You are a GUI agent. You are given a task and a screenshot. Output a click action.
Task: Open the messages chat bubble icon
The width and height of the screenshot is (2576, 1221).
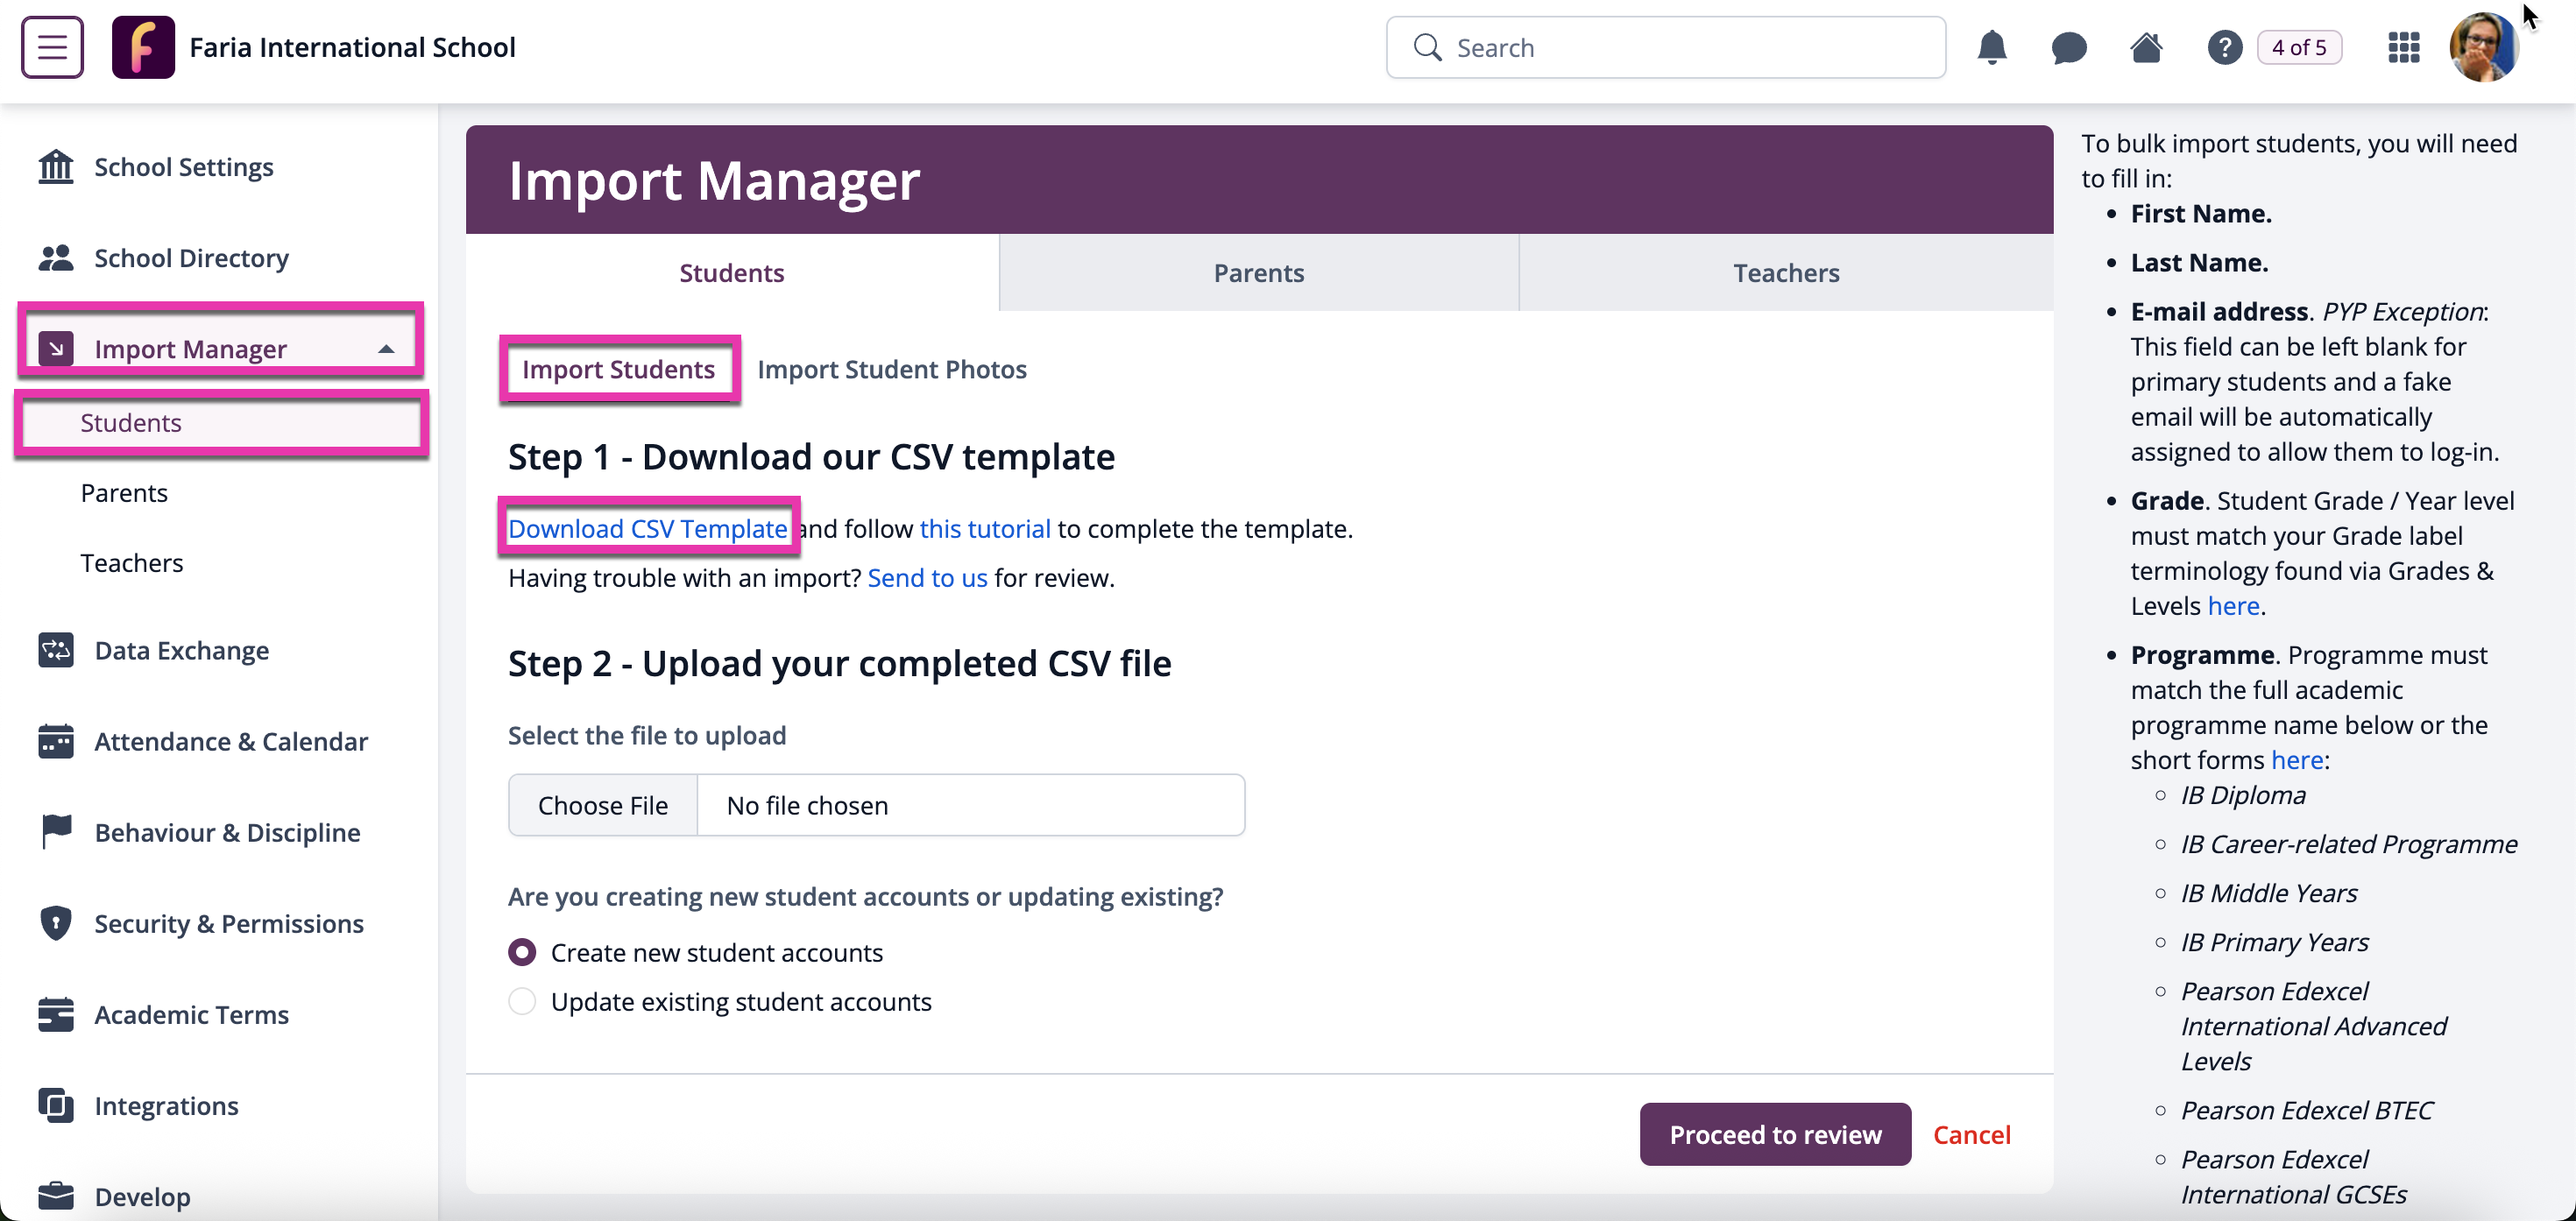tap(2068, 47)
